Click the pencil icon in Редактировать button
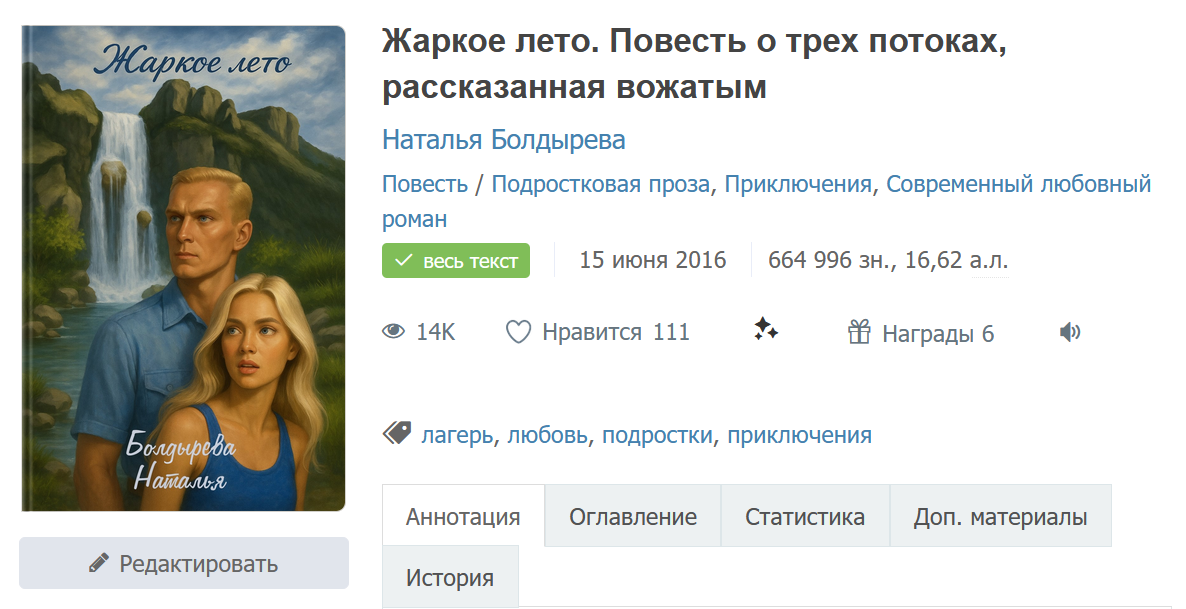 click(99, 563)
